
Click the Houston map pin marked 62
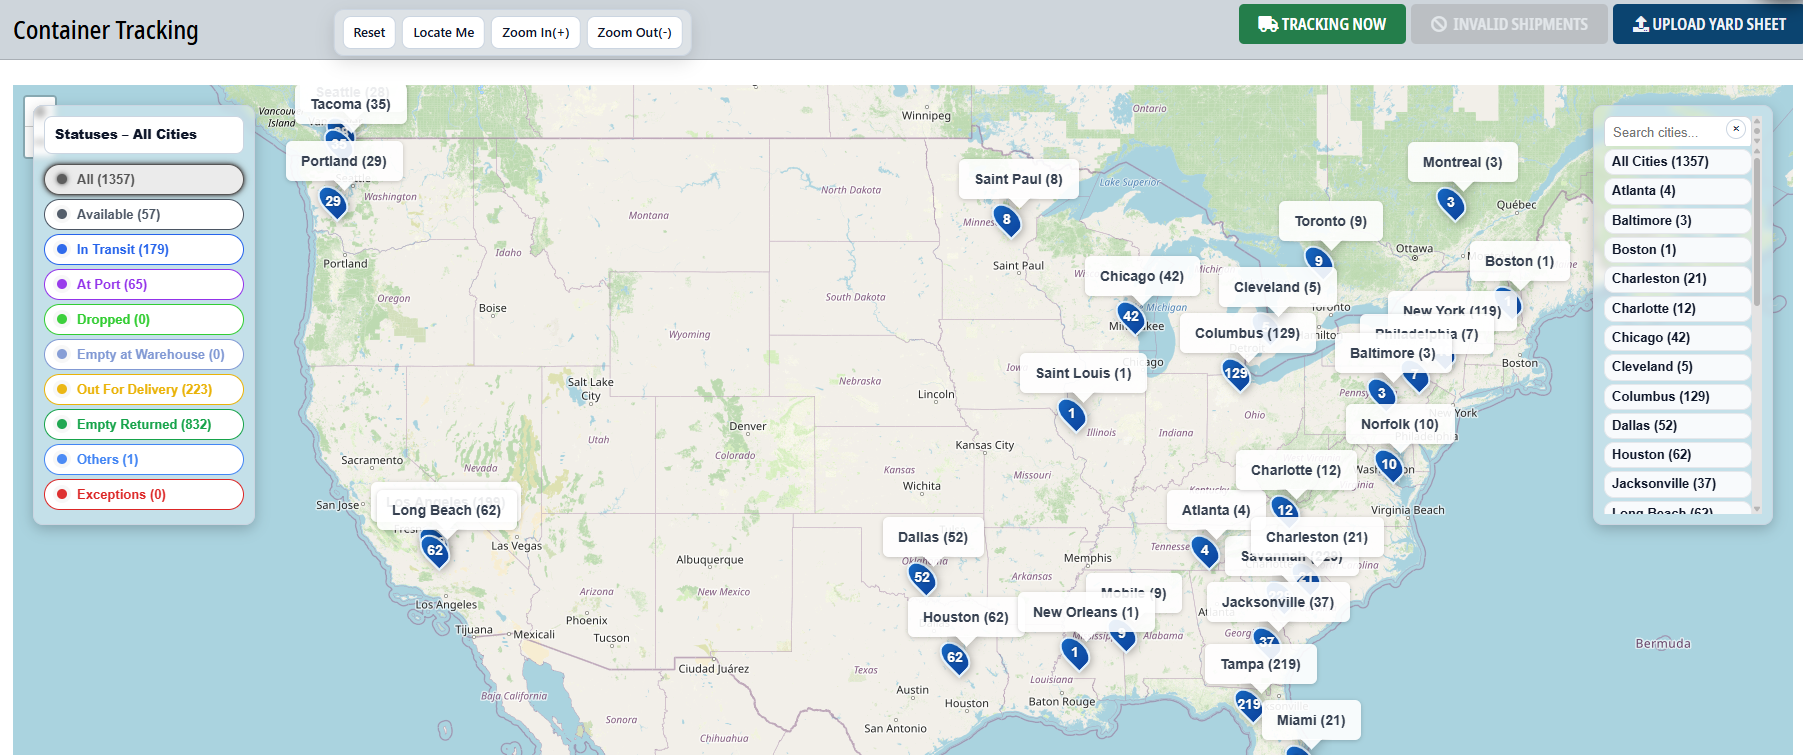click(x=955, y=658)
